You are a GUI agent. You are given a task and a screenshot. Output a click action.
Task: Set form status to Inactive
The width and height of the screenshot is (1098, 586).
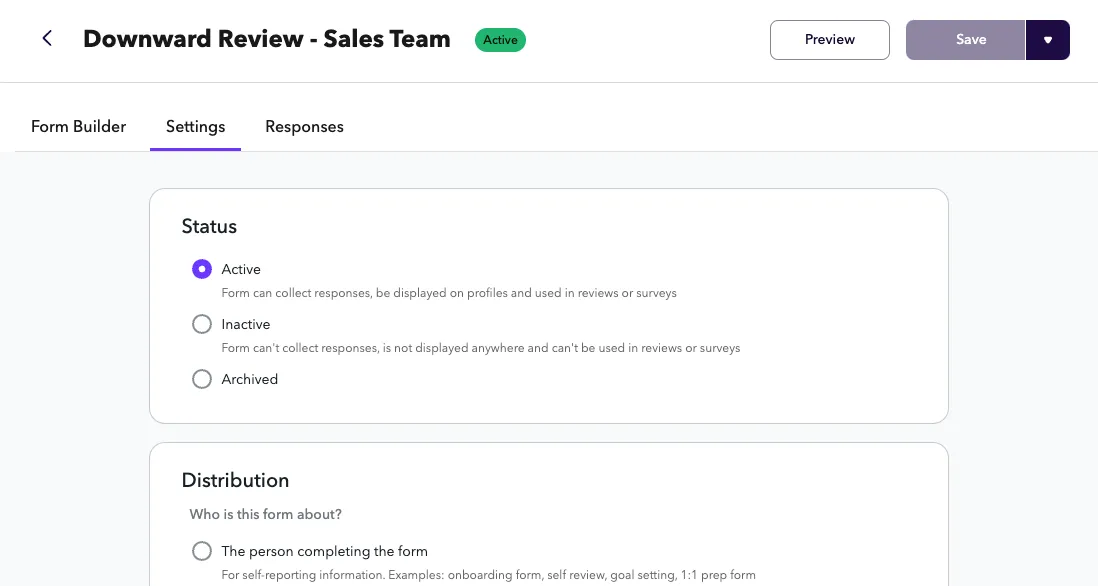(x=202, y=324)
